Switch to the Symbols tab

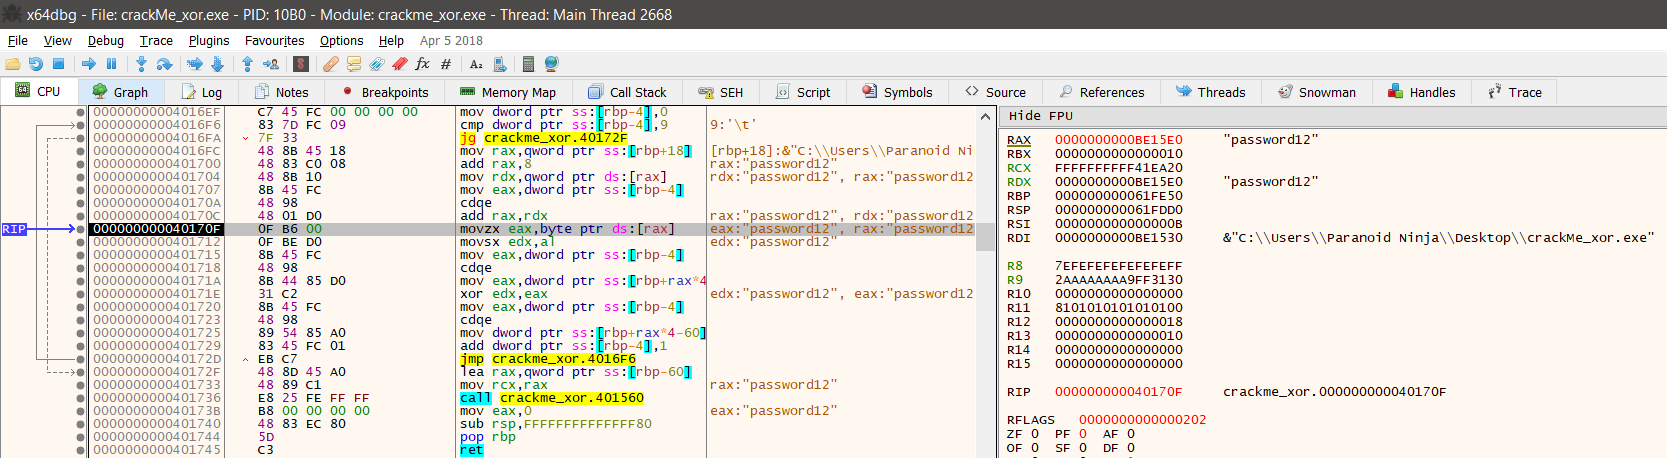coord(897,92)
